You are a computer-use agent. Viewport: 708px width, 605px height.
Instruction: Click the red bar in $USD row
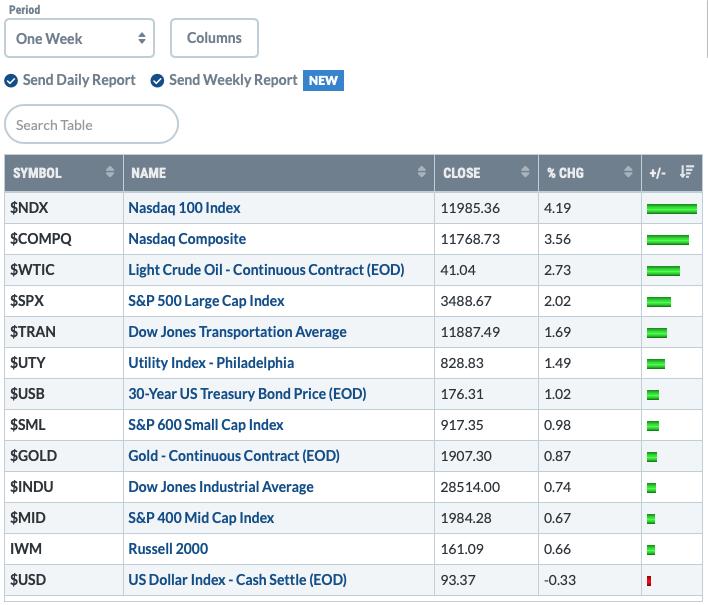pos(649,581)
